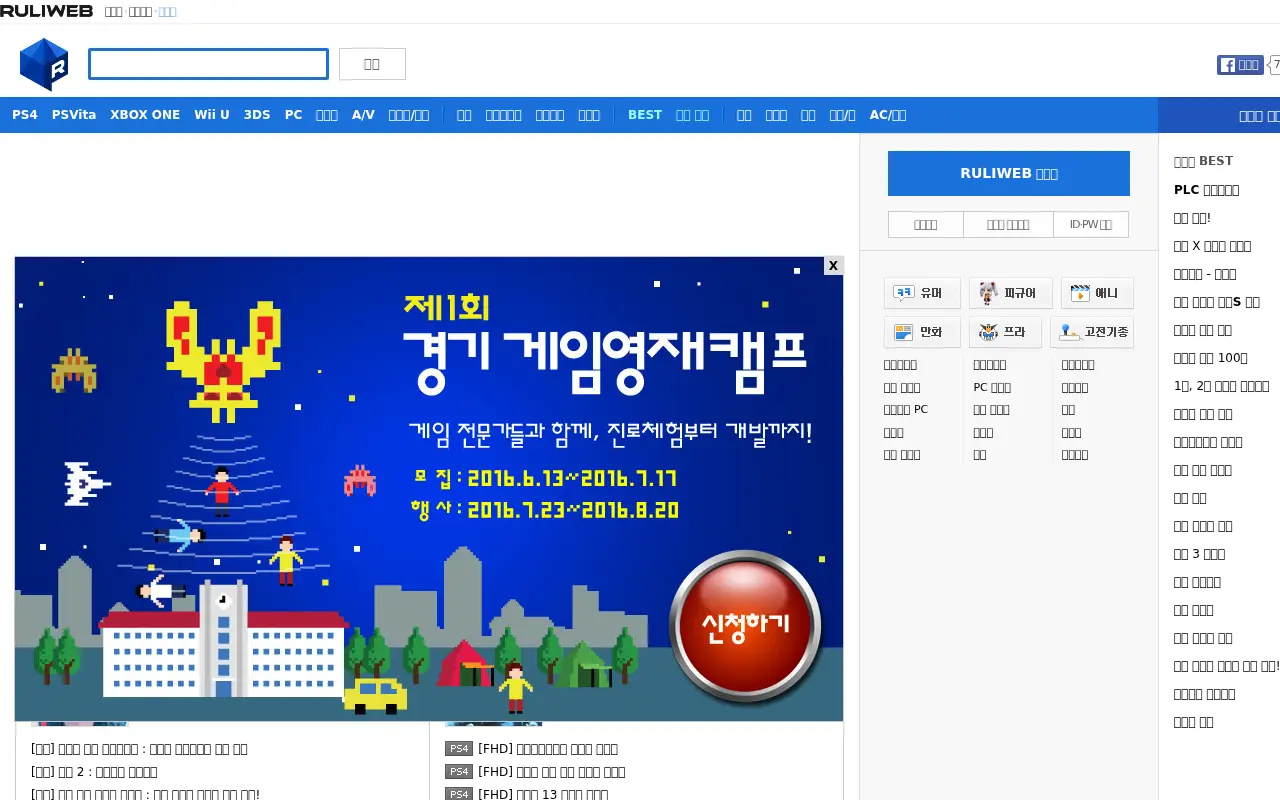Click the Facebook like icon

coord(1240,65)
